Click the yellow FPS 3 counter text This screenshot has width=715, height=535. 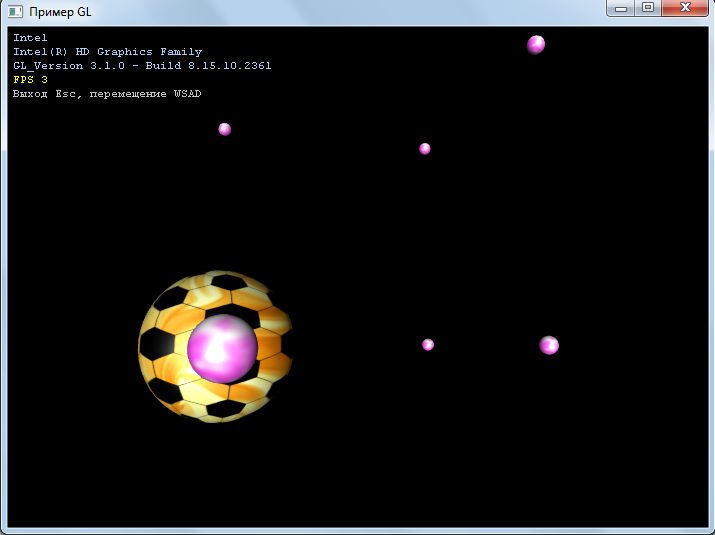pyautogui.click(x=30, y=80)
